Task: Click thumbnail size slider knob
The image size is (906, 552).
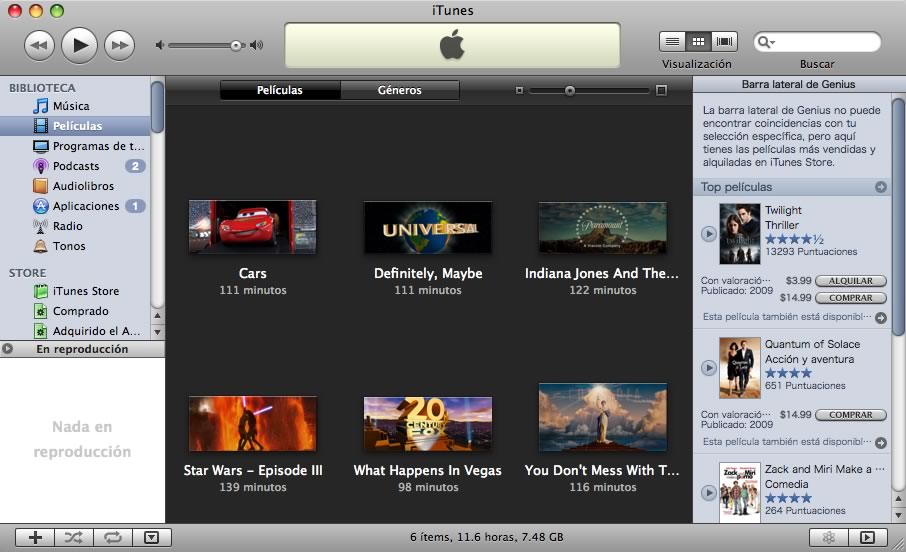Action: click(x=570, y=91)
